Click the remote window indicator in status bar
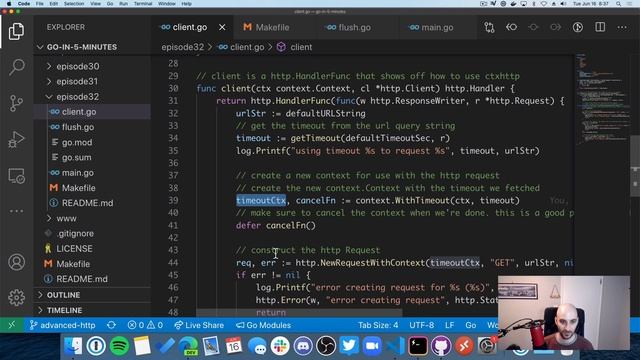This screenshot has width=640, height=360. pyautogui.click(x=12, y=325)
